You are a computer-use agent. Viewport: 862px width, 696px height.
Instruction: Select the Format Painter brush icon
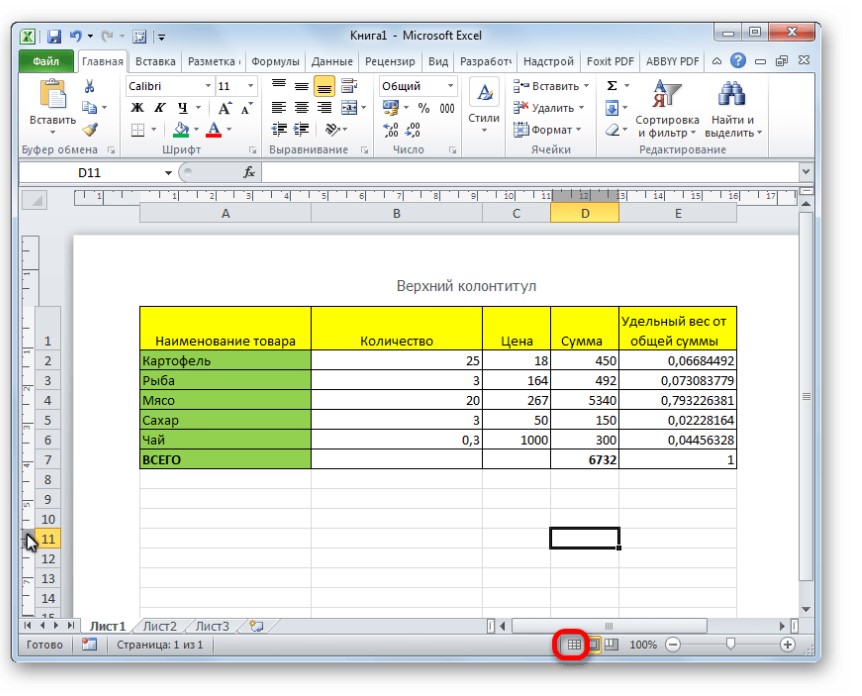tap(90, 130)
